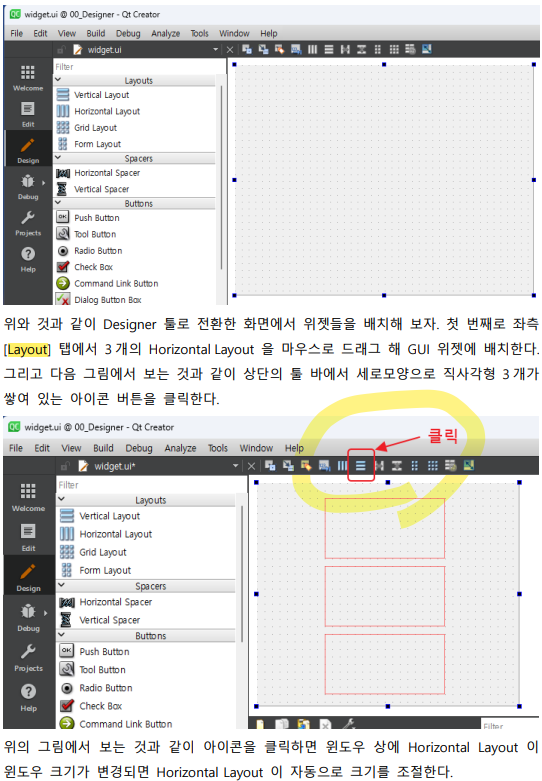Click Lay Out Vertically icon in upper screenshot toolbar
This screenshot has height=781, width=542.
coord(329,49)
